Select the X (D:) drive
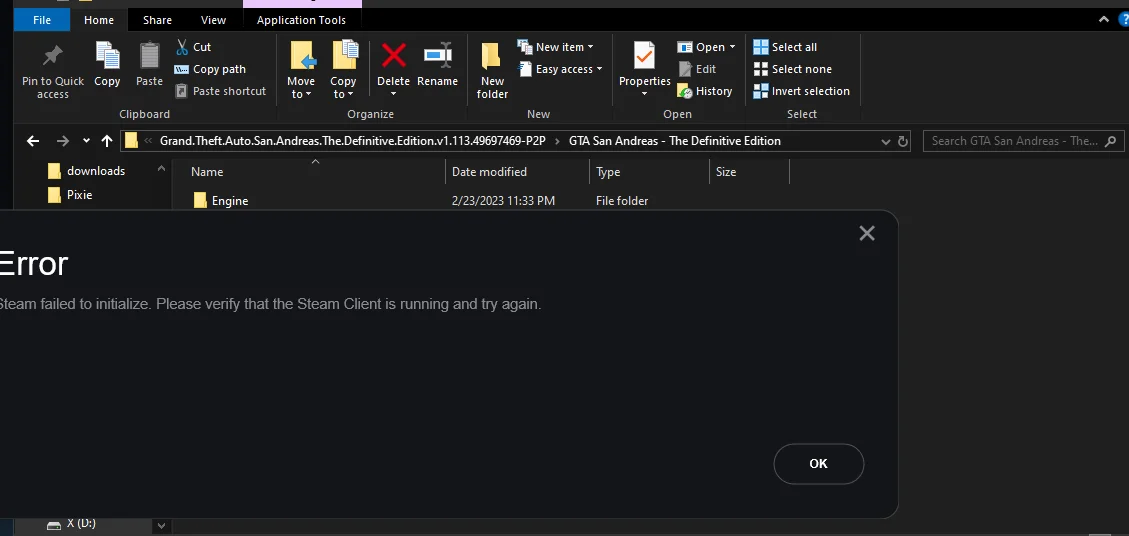This screenshot has height=536, width=1129. [71, 524]
